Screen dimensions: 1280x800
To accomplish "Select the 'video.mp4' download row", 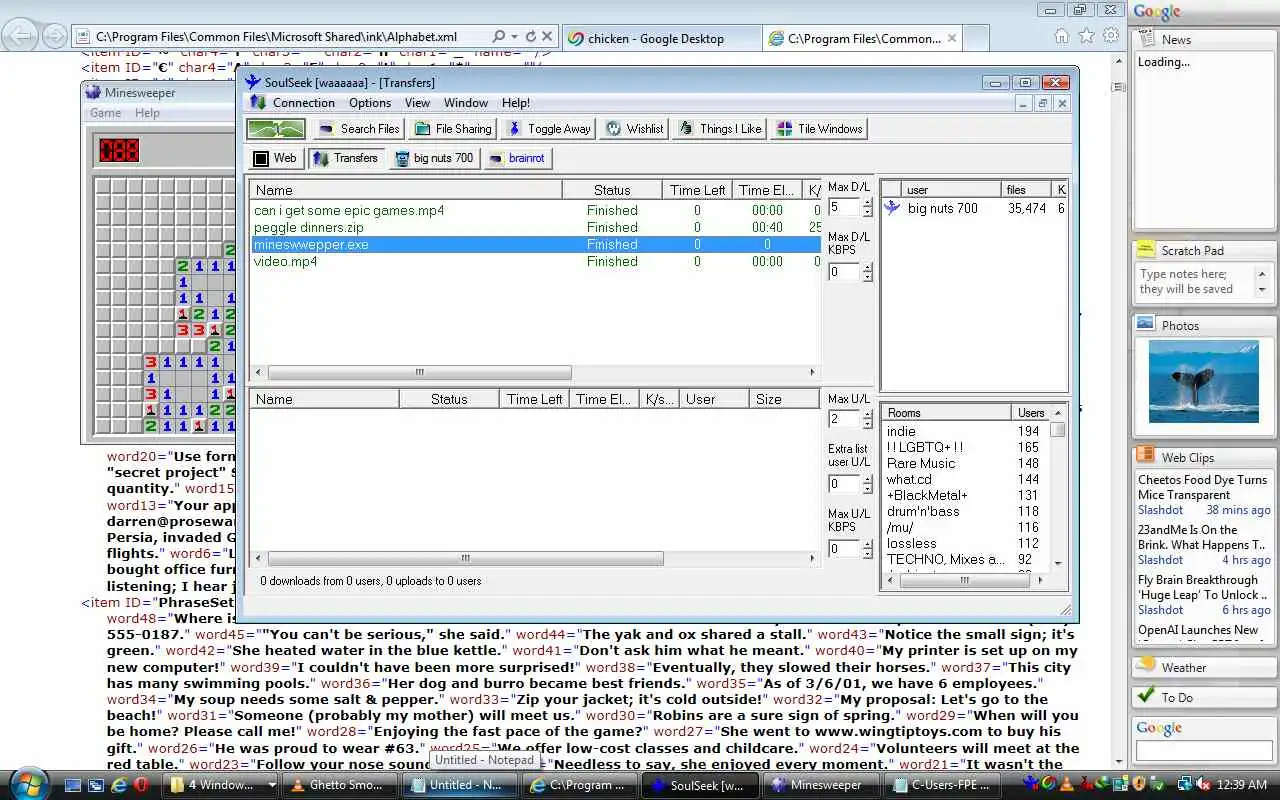I will (x=535, y=262).
